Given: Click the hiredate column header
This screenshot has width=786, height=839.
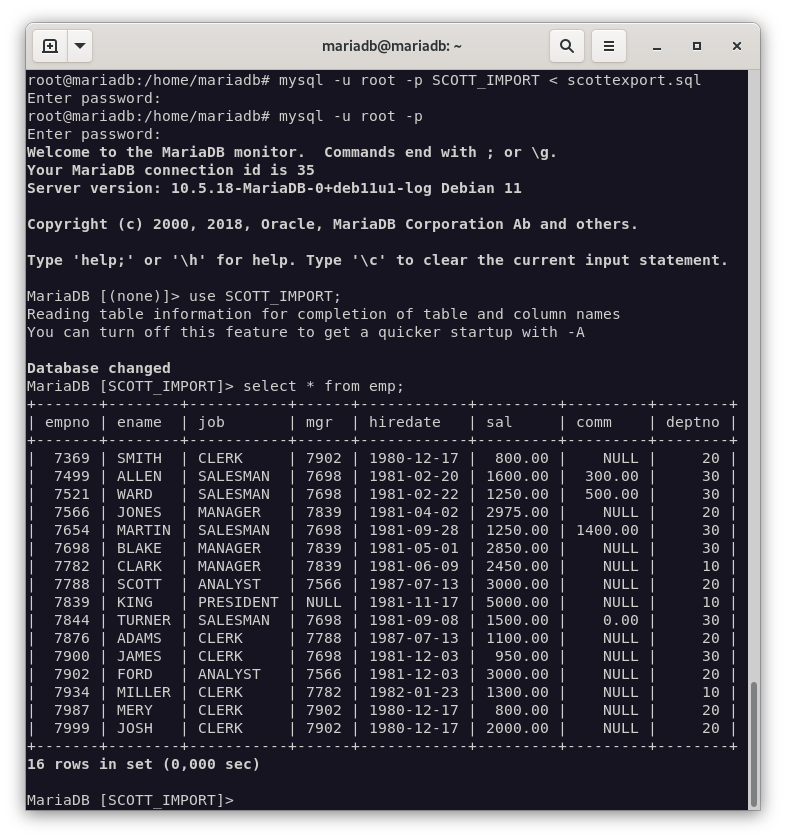Looking at the screenshot, I should [x=404, y=422].
